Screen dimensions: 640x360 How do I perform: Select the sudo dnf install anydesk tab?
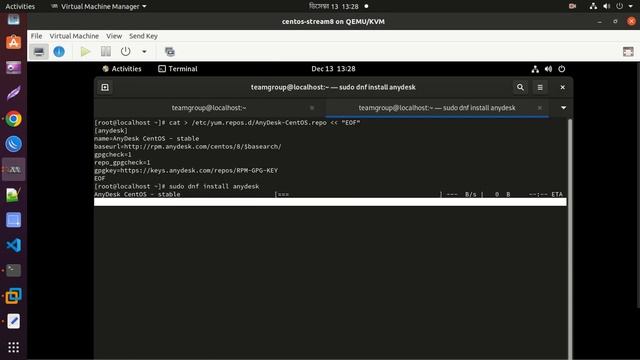[437, 108]
